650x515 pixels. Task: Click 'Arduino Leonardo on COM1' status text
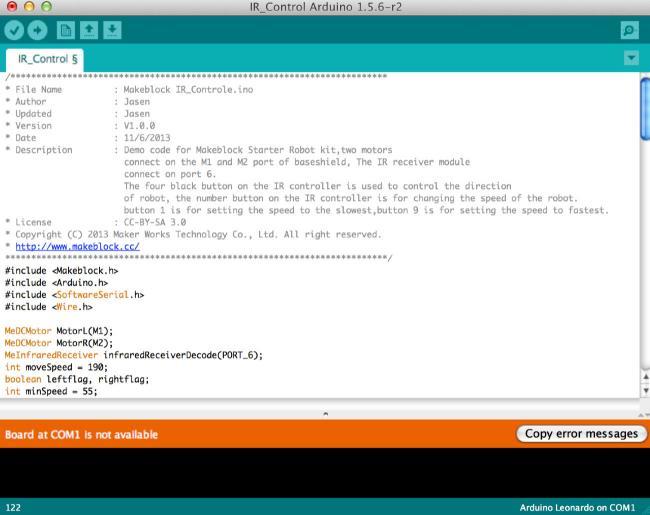[x=577, y=508]
